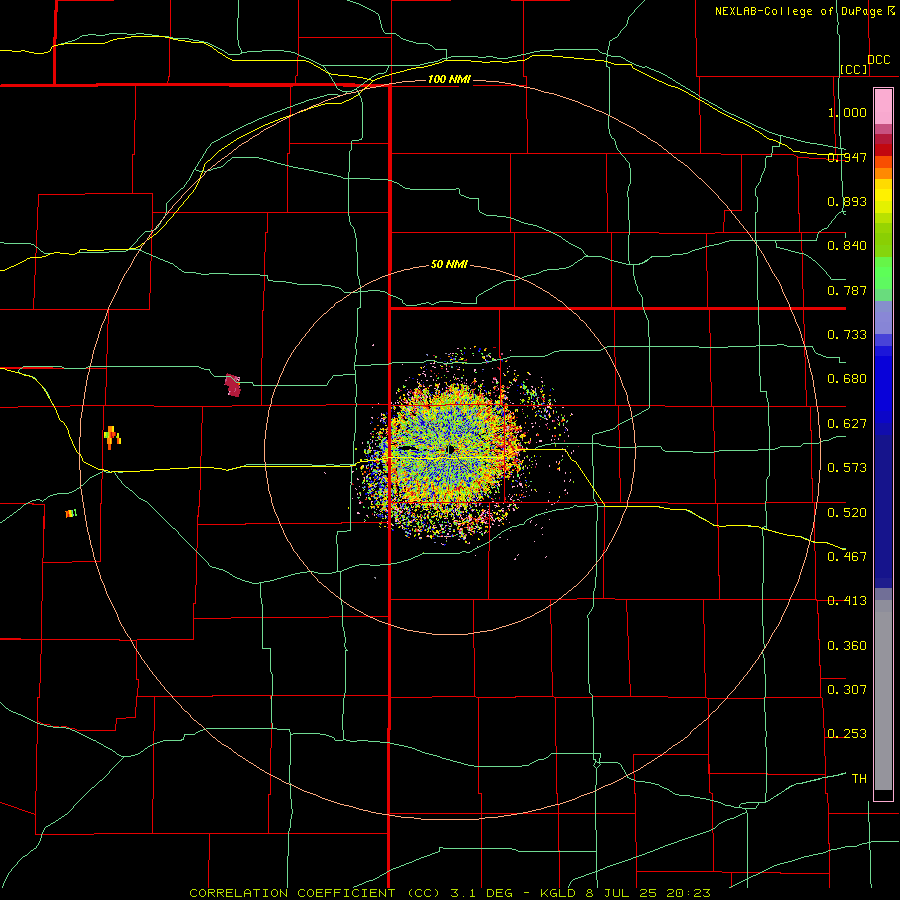Click the orange-yellow radar echo west of radar
Viewport: 900px width, 900px height.
point(112,437)
